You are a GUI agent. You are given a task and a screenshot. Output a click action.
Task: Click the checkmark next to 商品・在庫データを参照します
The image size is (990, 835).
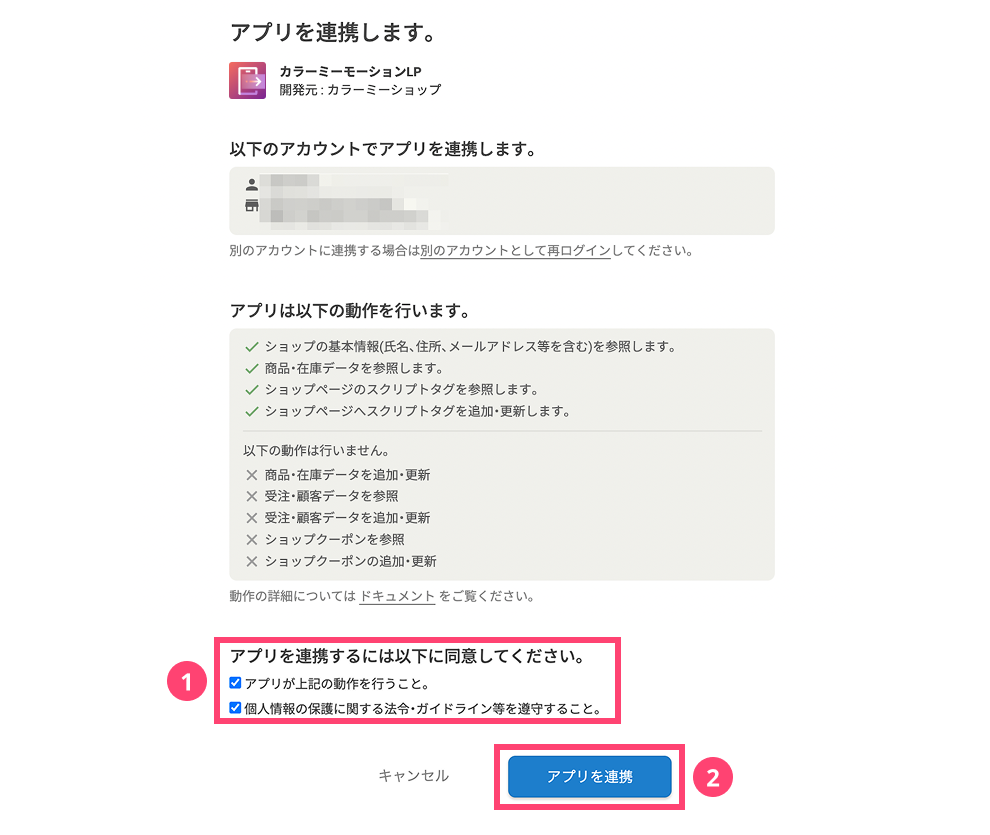point(252,368)
